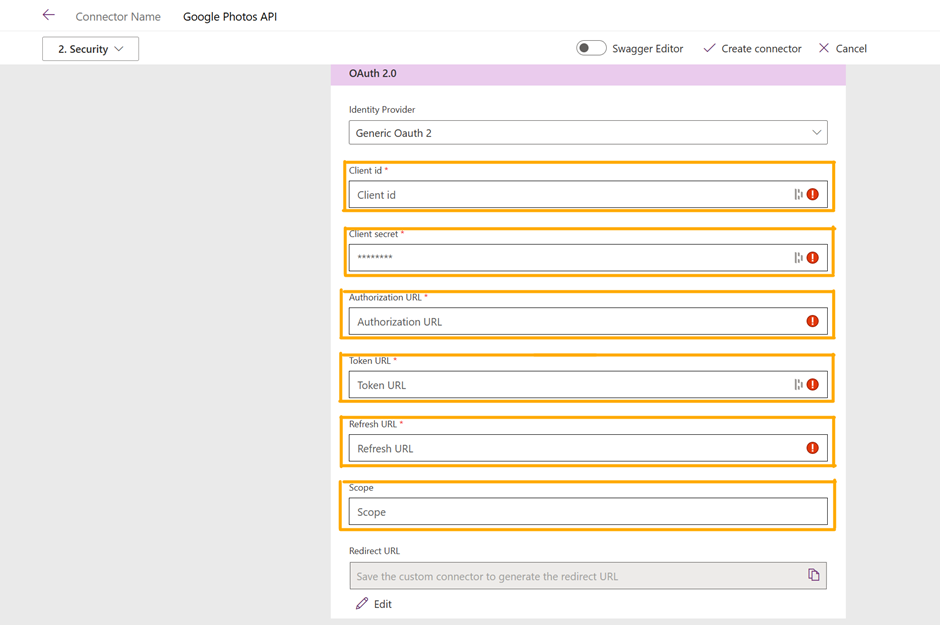Click the Create connector button
This screenshot has width=940, height=625.
tap(752, 49)
